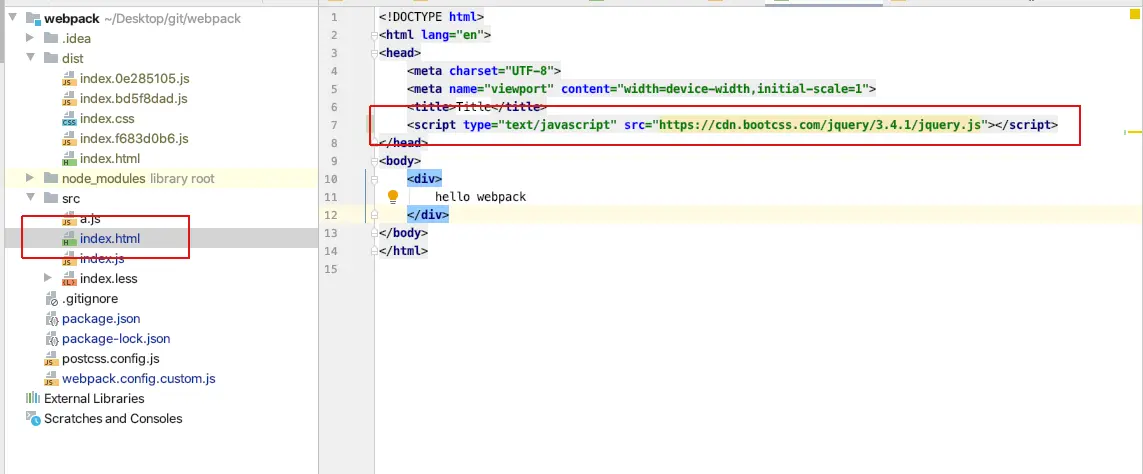Click the package.json file icon
Screen dimensions: 1143x474
tap(51, 319)
